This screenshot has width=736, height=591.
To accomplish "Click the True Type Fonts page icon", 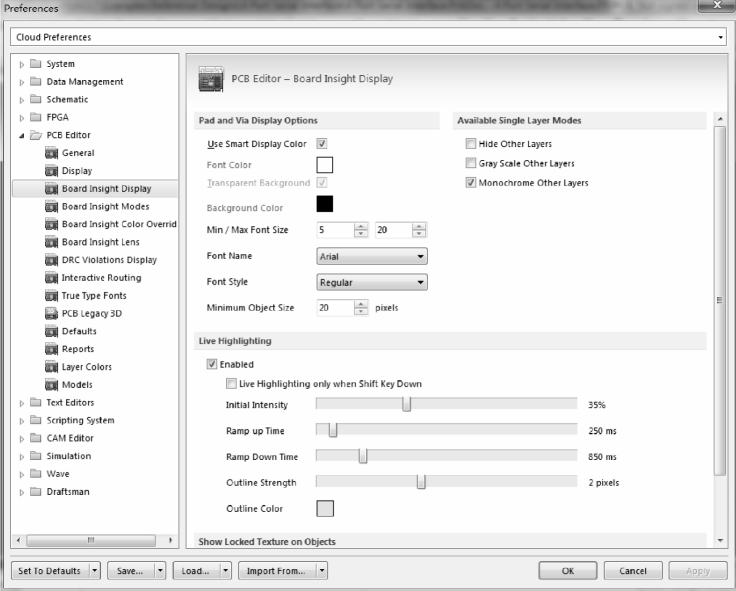I will [x=51, y=296].
